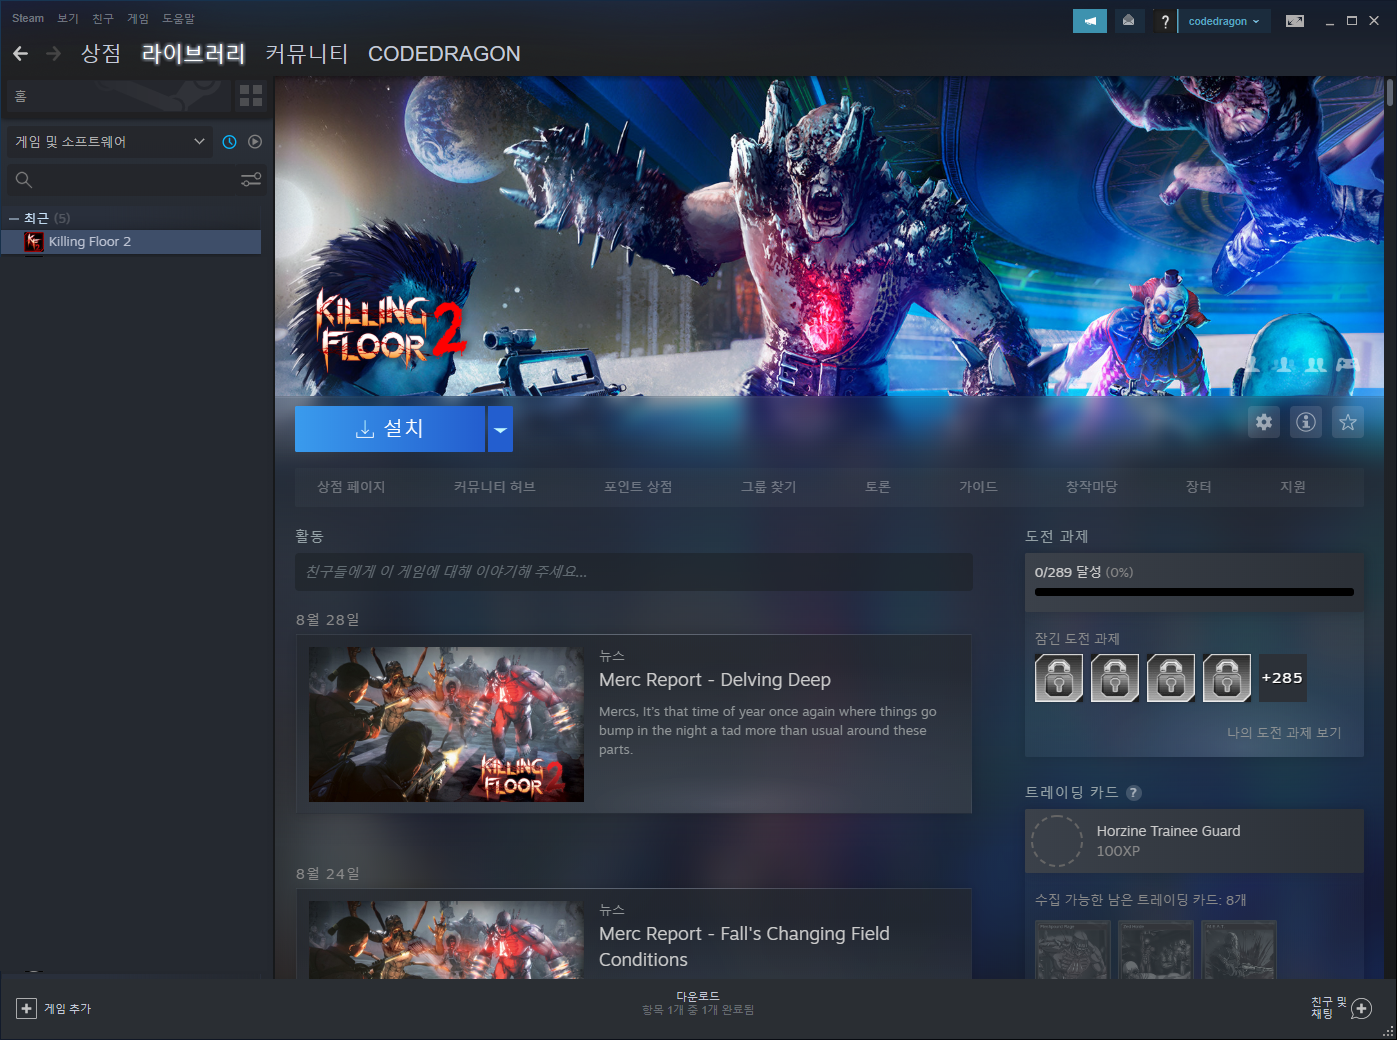Open the inbox envelope icon
1397x1040 pixels.
point(1128,21)
